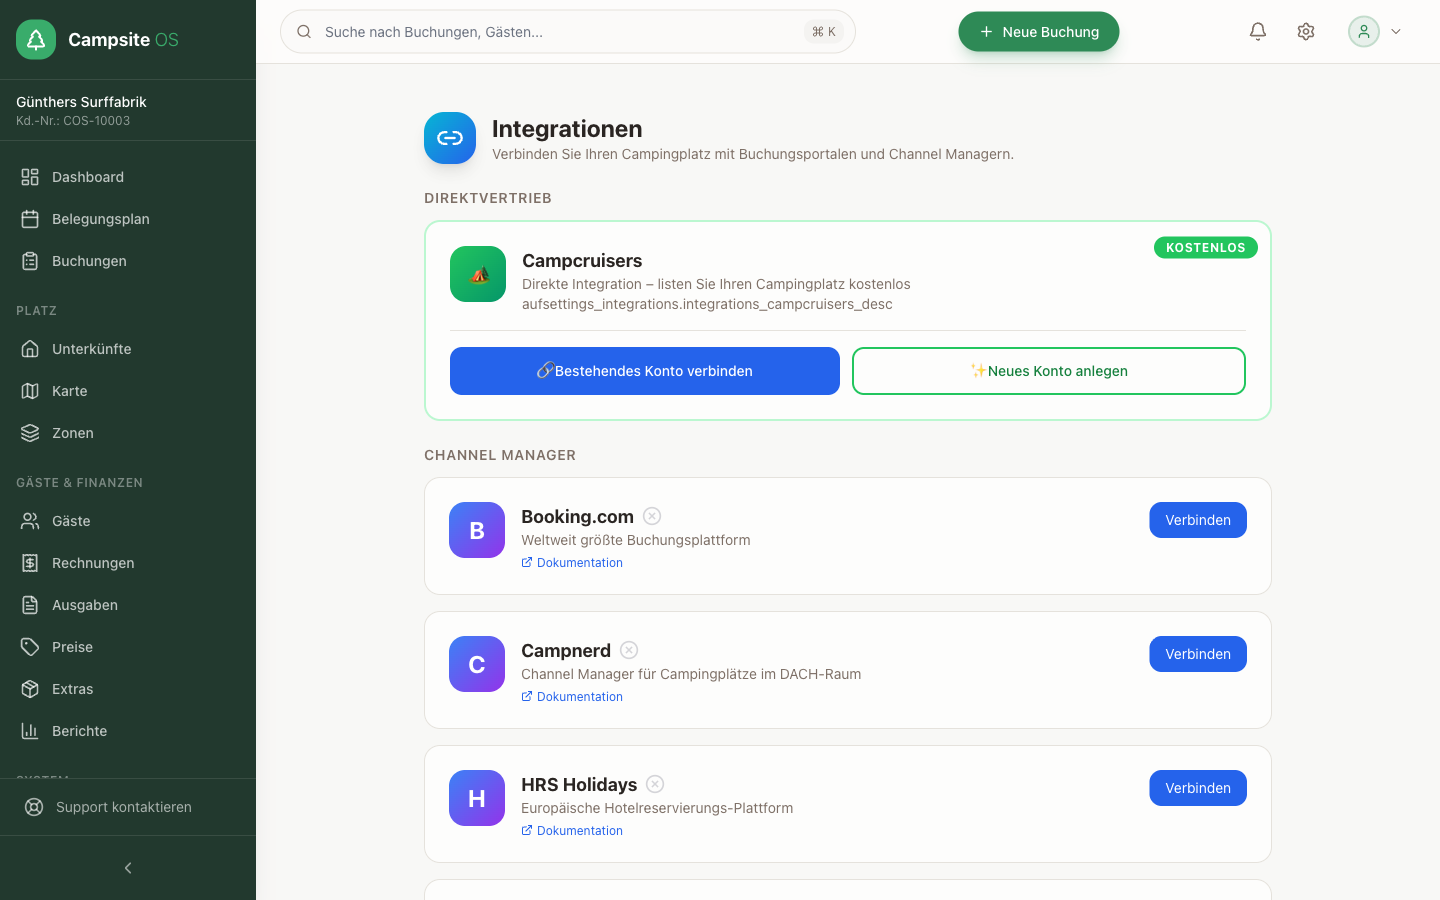The image size is (1440, 900).
Task: Collapse the sidebar with chevron
Action: tap(128, 868)
